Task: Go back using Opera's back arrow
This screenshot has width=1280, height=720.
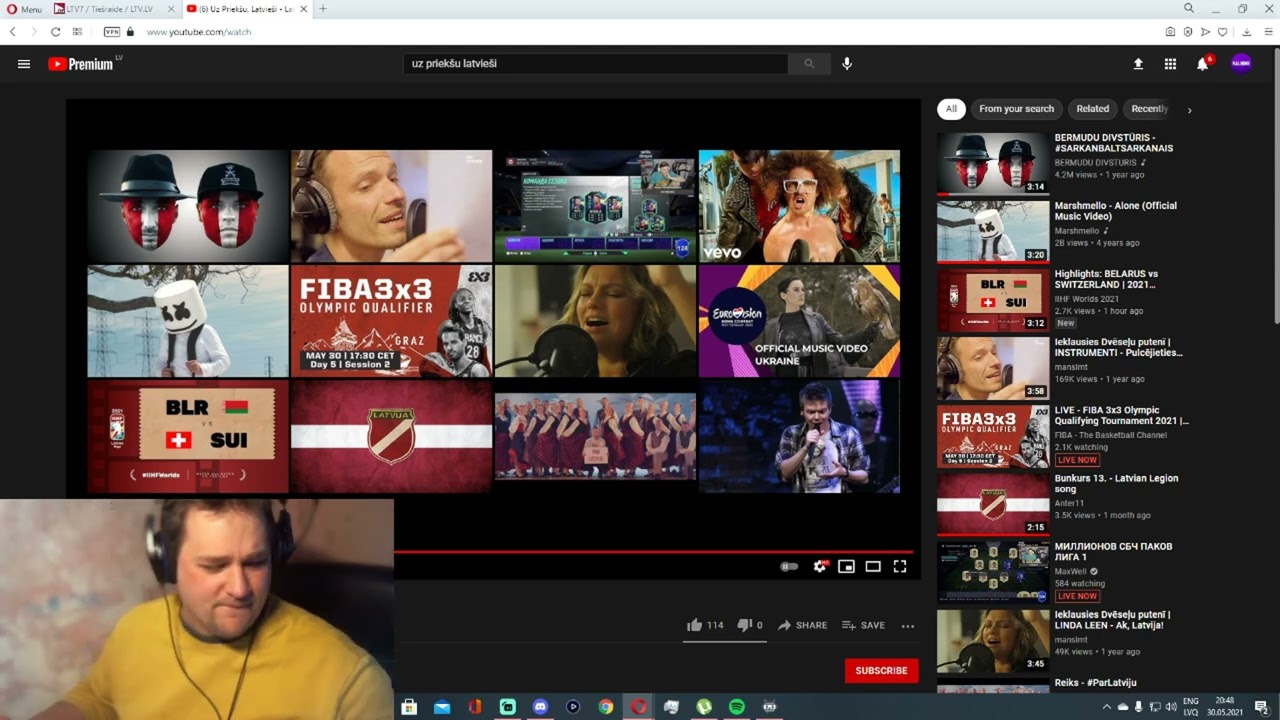Action: click(x=13, y=32)
